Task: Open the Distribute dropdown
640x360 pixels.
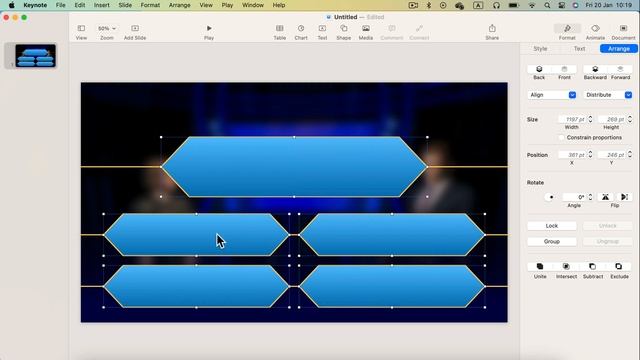Action: tap(608, 95)
